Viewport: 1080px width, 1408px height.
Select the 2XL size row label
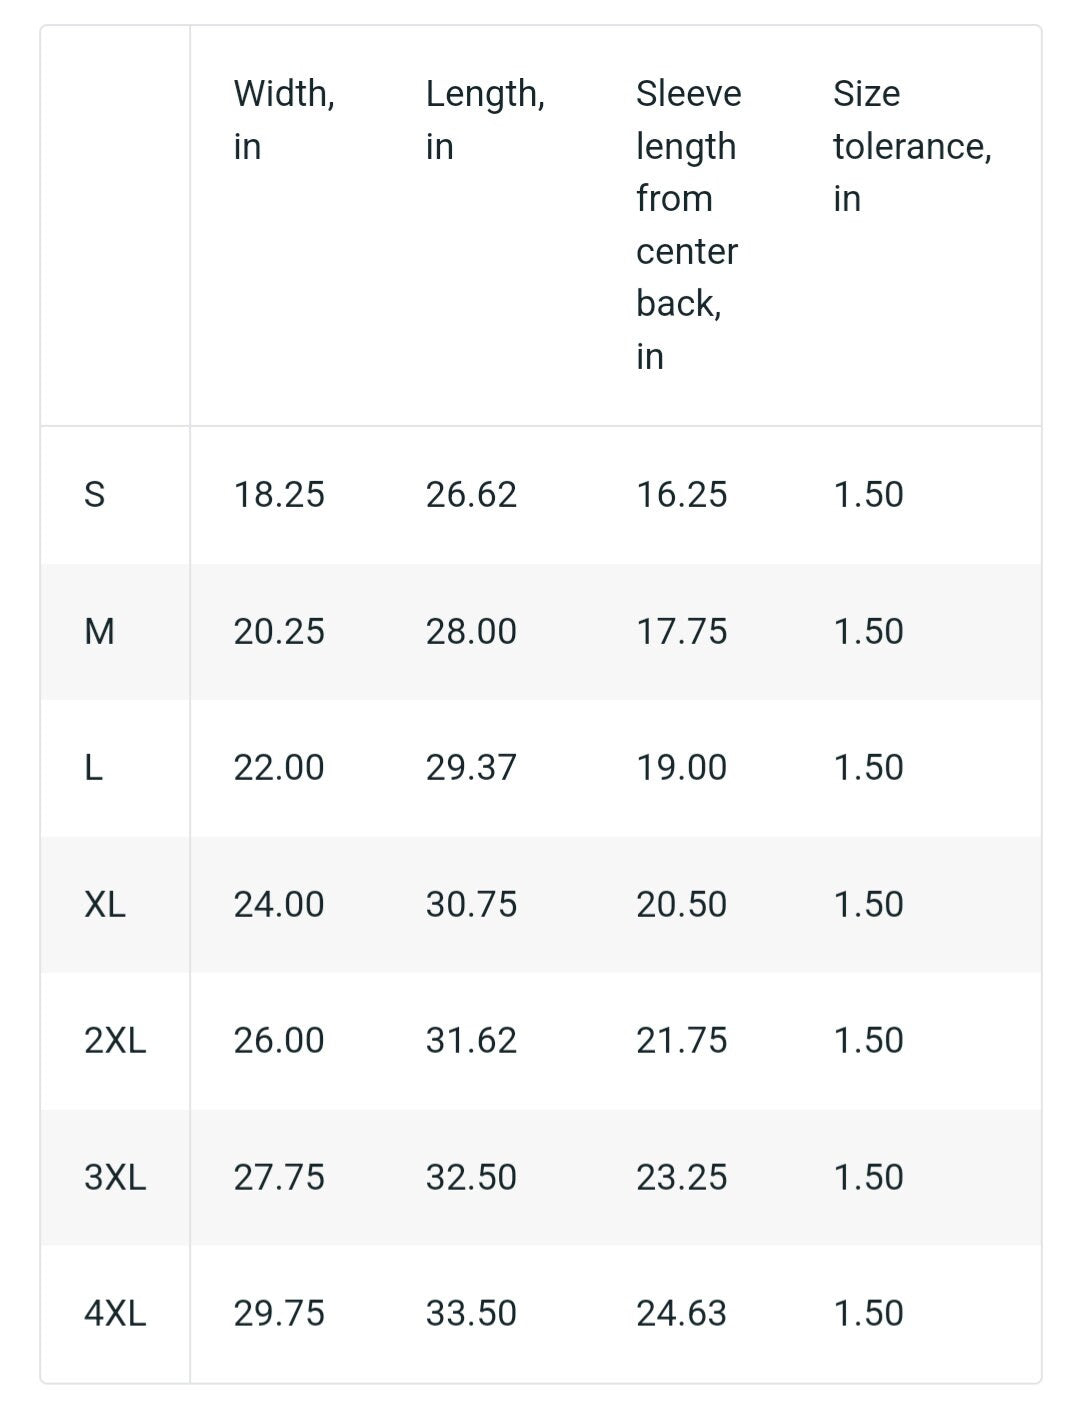click(115, 1040)
